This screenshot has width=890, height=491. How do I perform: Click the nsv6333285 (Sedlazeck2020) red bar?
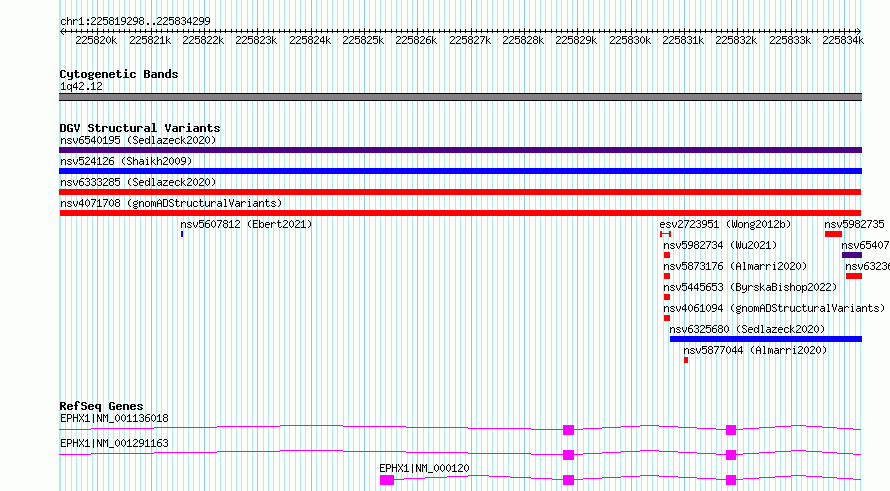[460, 192]
